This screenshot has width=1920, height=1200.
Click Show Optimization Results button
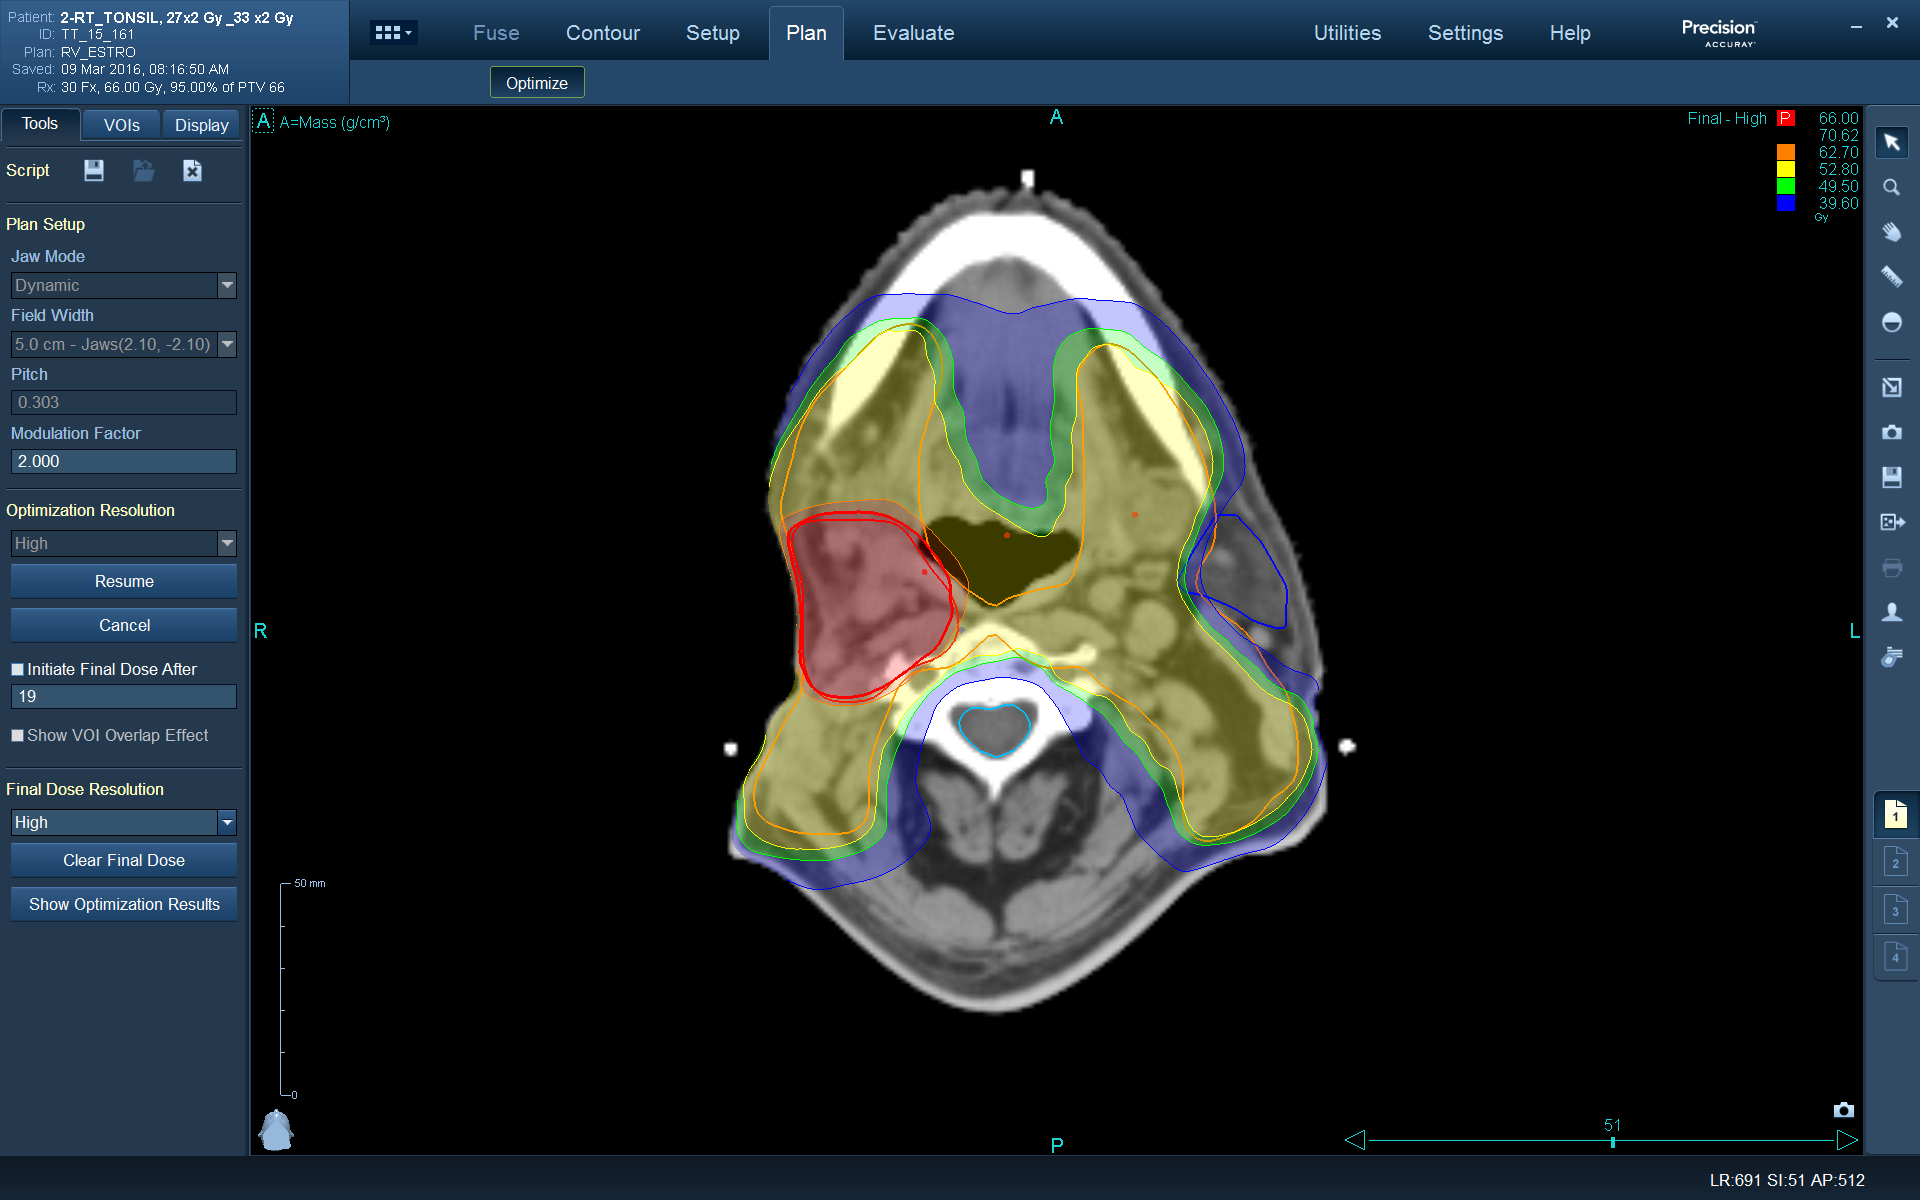(124, 905)
